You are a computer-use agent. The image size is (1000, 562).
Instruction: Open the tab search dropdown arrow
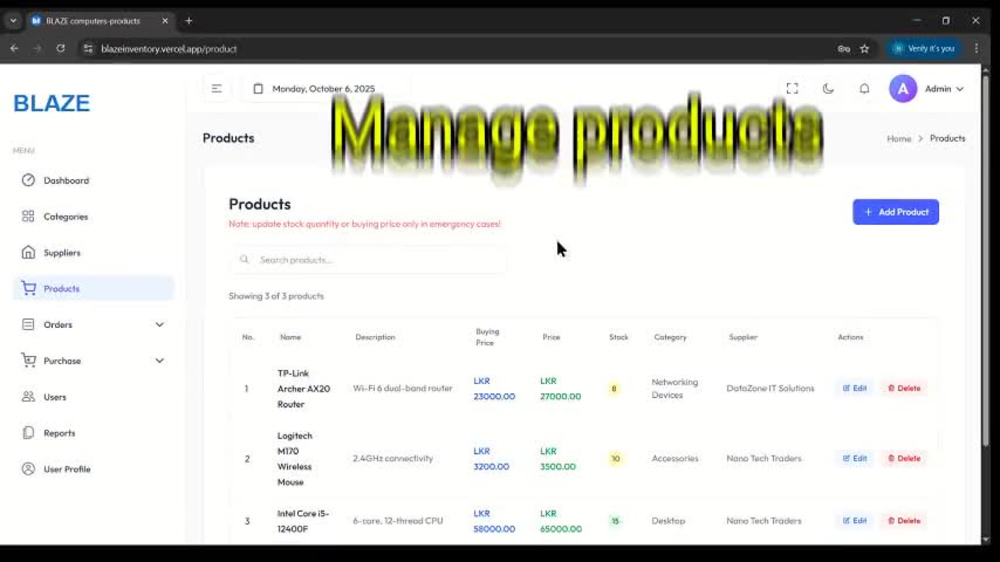tap(13, 21)
